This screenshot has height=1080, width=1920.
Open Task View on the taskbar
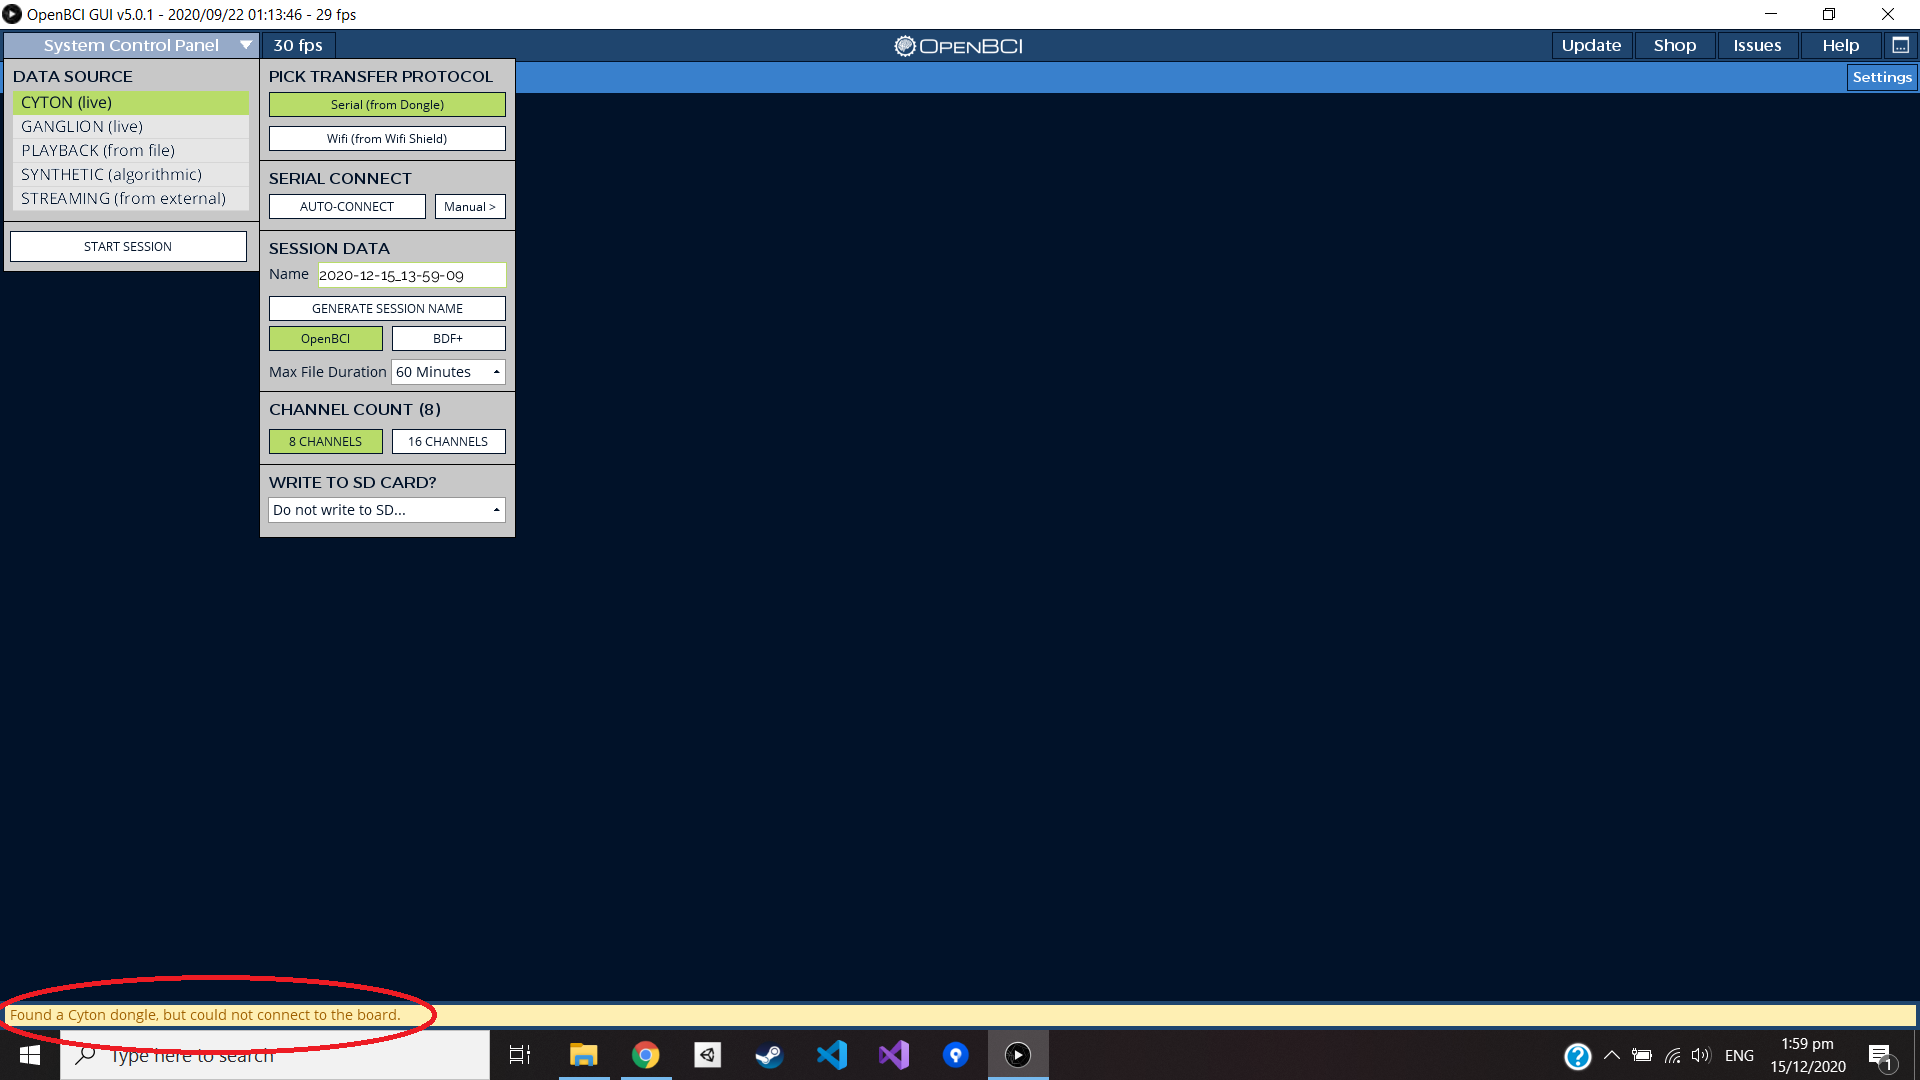520,1055
